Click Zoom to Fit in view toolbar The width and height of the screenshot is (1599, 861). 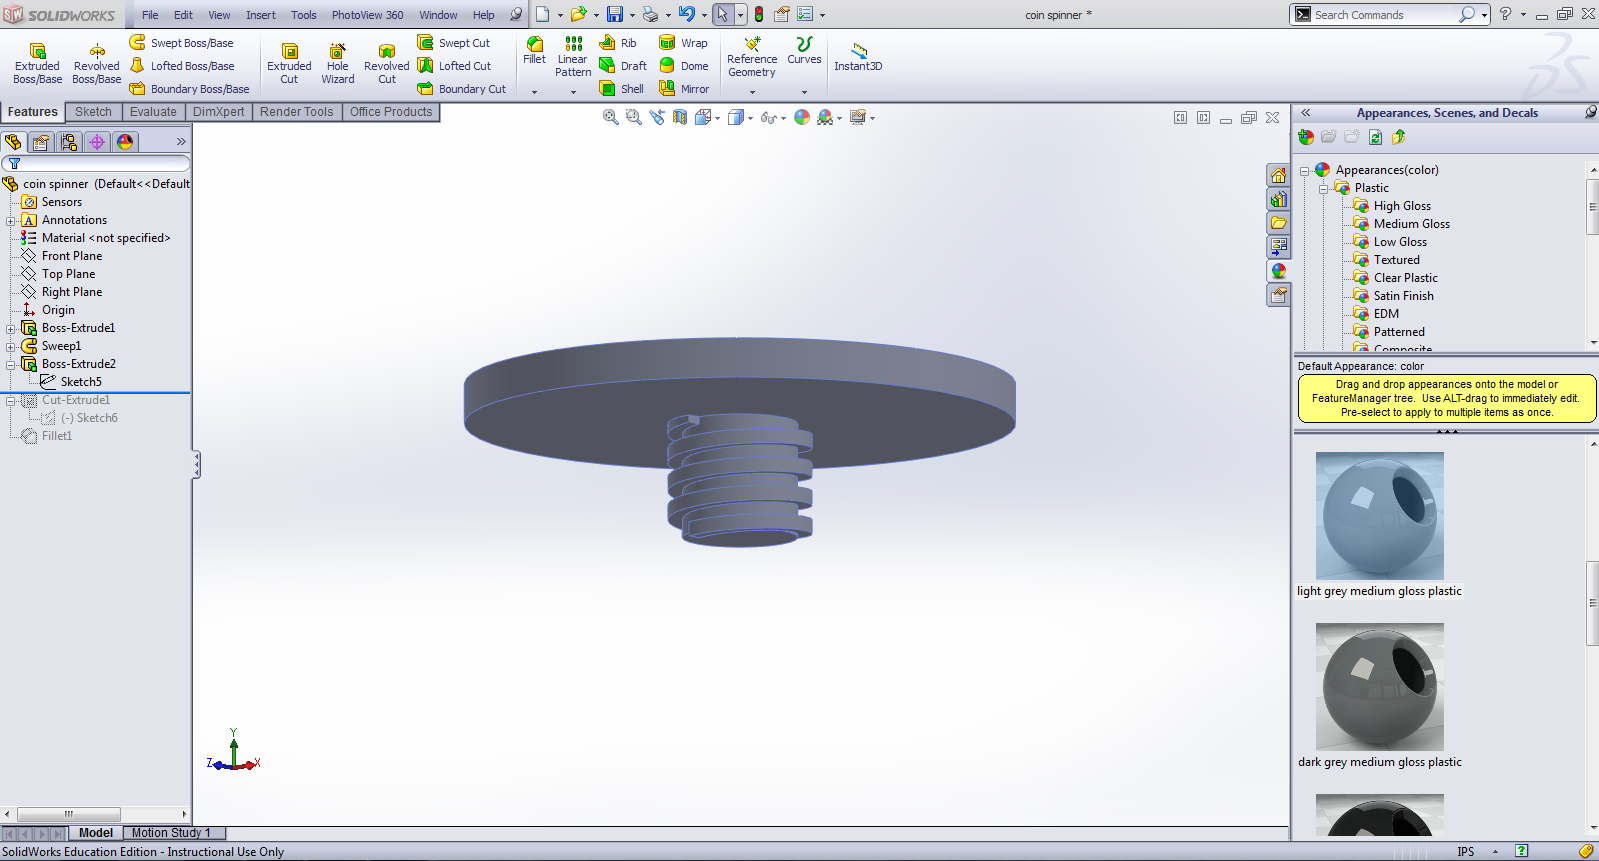610,117
